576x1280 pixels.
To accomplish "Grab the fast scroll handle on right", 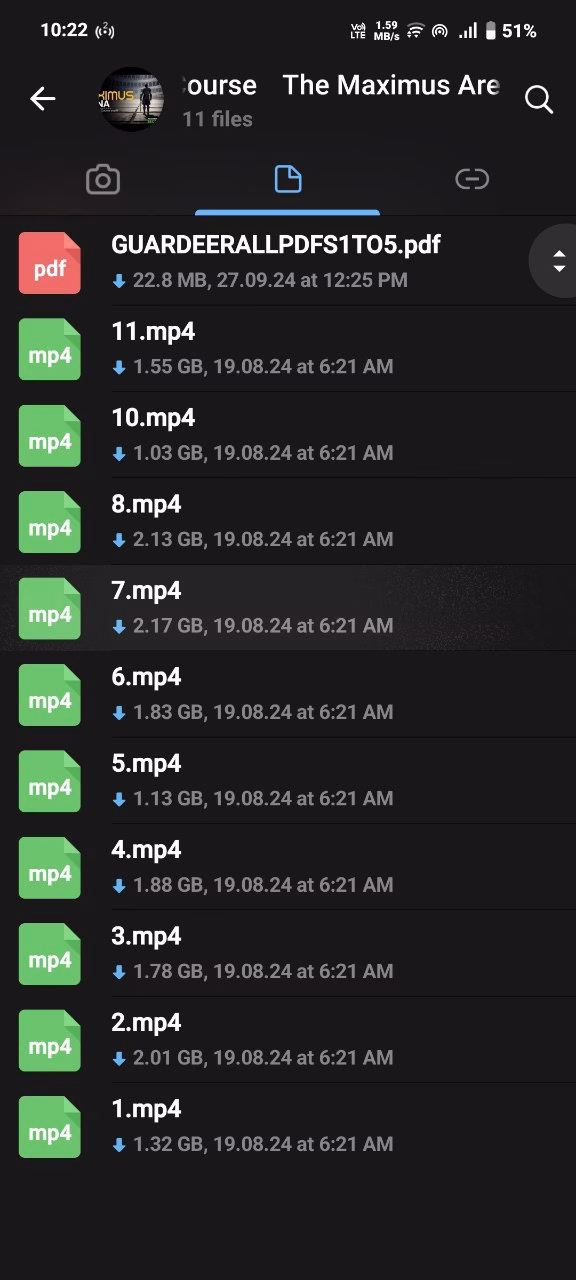I will 557,262.
